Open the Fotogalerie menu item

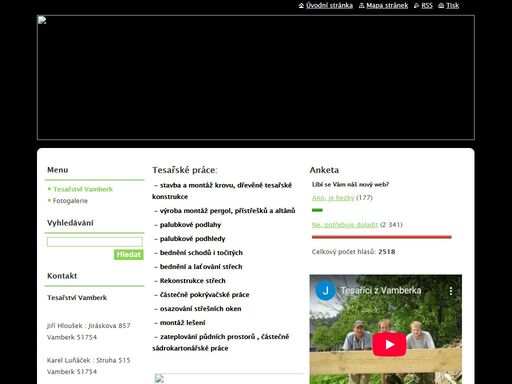pyautogui.click(x=70, y=201)
